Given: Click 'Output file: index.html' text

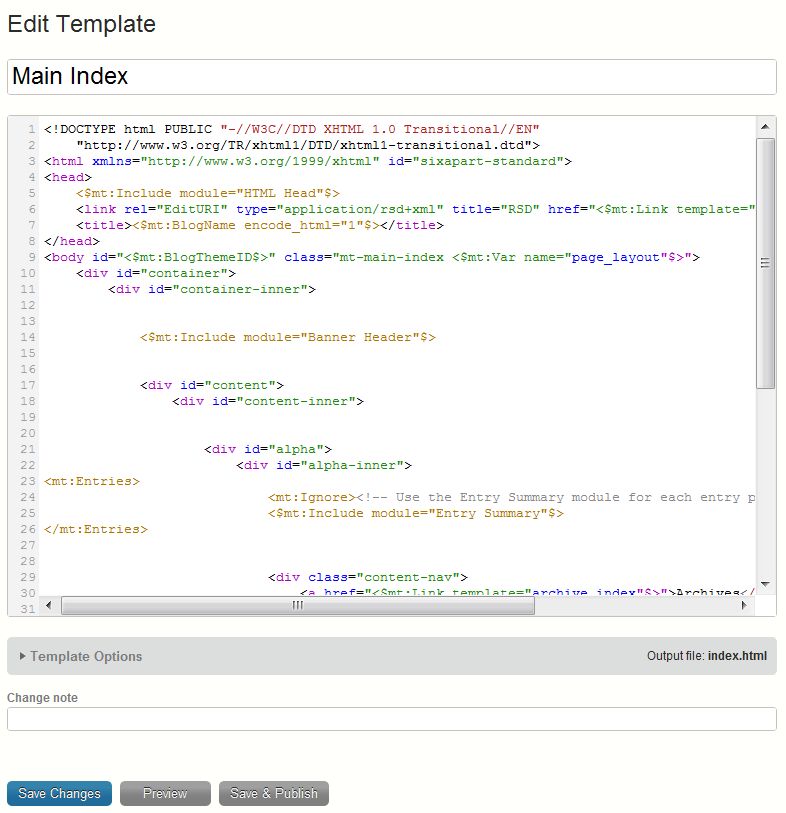Looking at the screenshot, I should pyautogui.click(x=707, y=656).
